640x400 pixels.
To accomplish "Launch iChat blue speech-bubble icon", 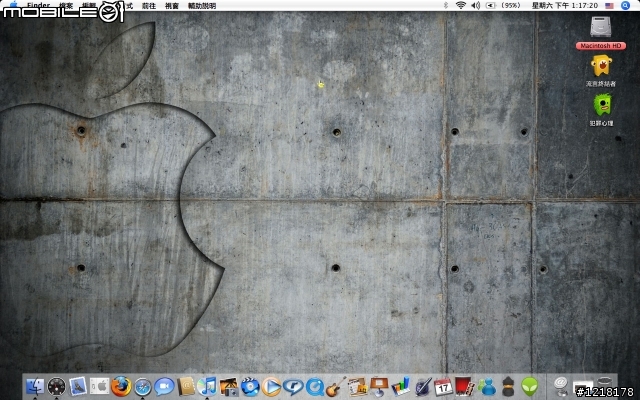I will click(x=164, y=386).
